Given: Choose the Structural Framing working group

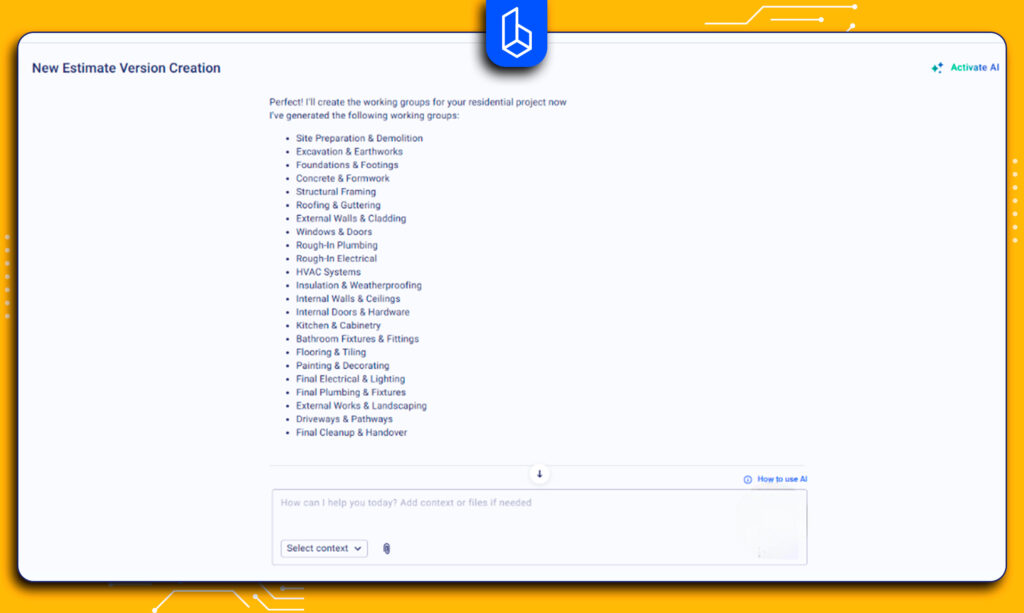Looking at the screenshot, I should pos(336,192).
